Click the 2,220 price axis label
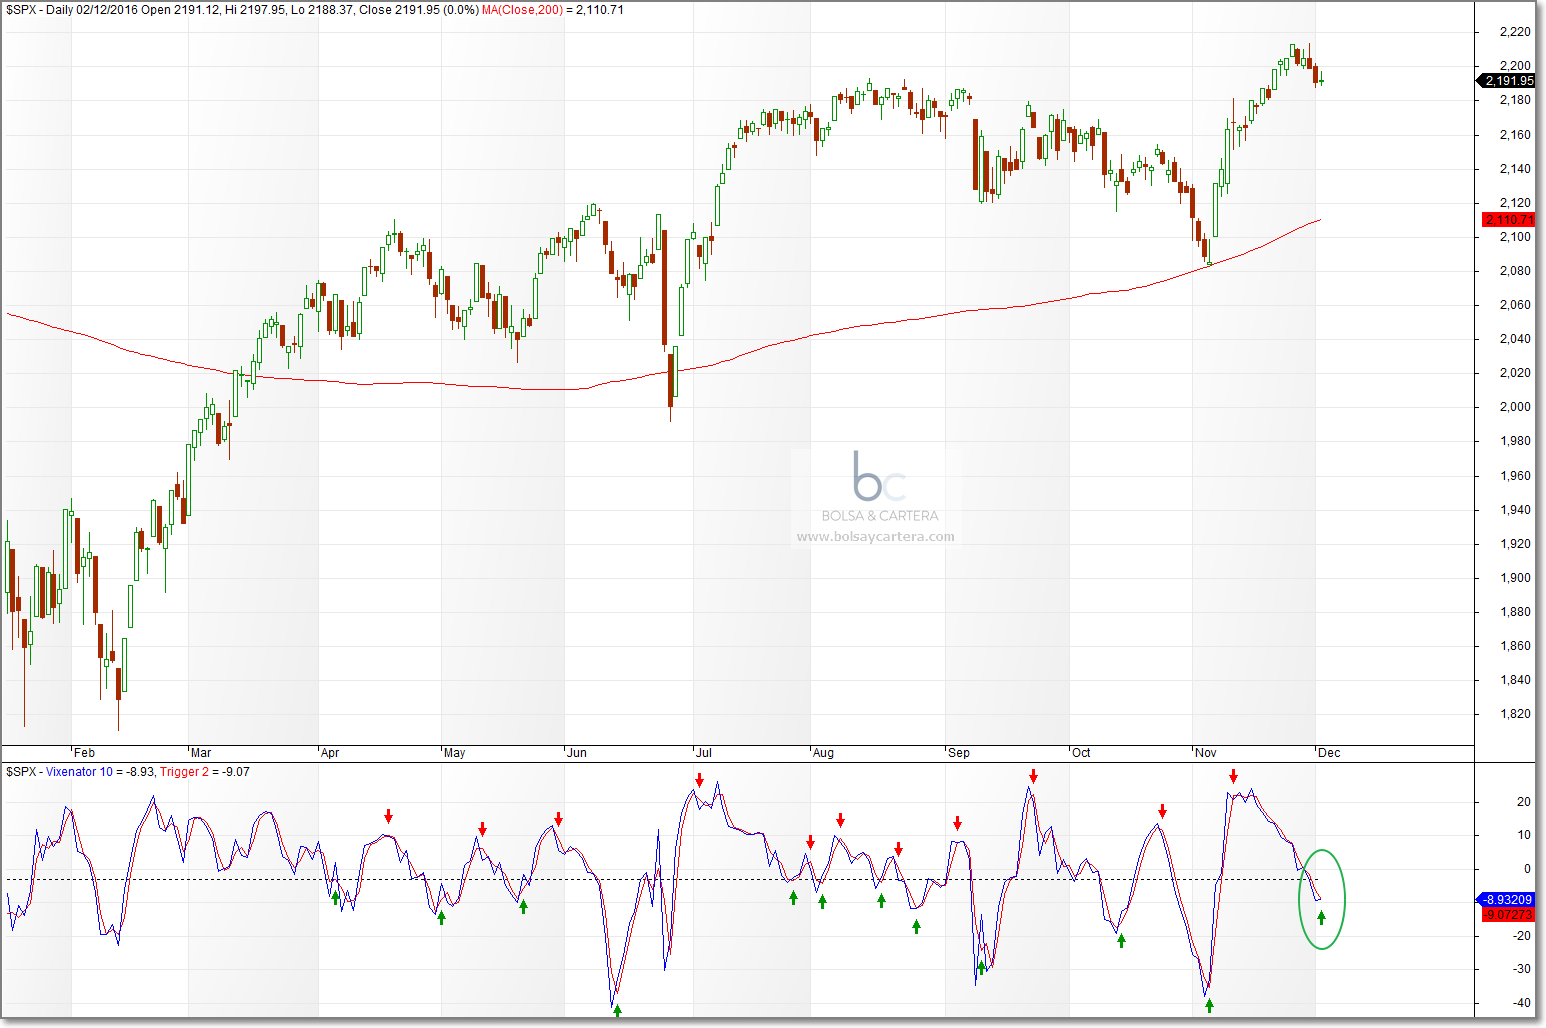This screenshot has width=1546, height=1028. click(1516, 32)
